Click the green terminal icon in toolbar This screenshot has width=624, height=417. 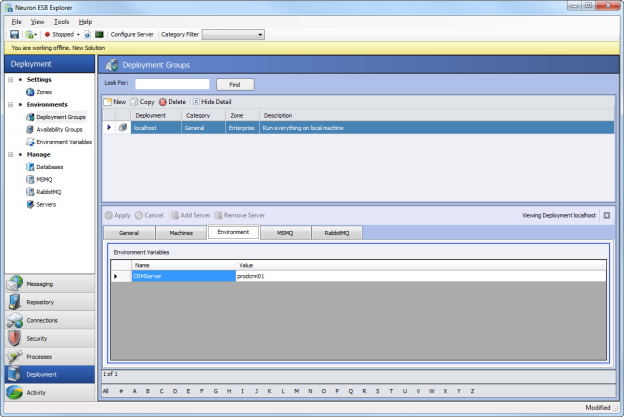[99, 34]
